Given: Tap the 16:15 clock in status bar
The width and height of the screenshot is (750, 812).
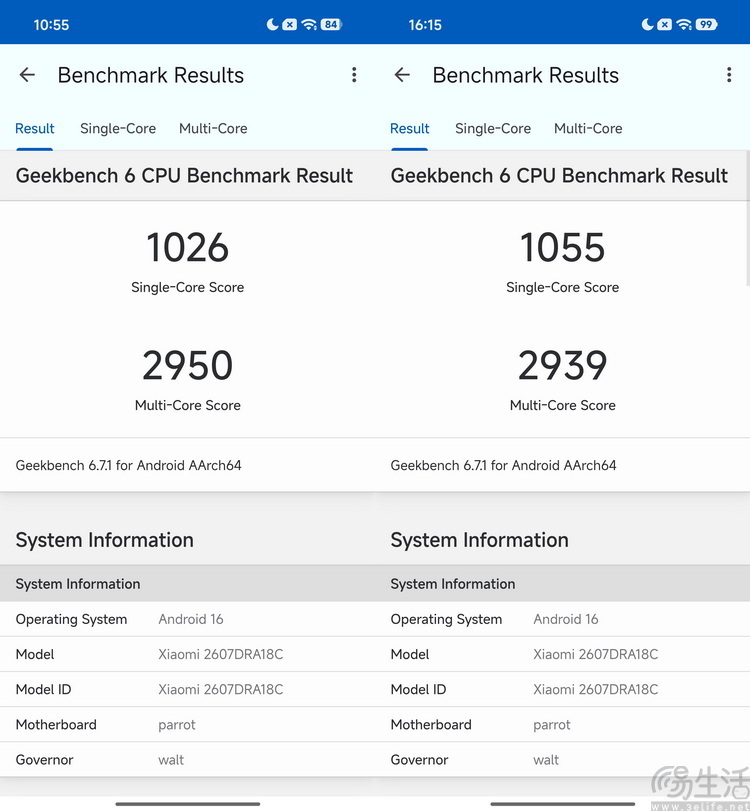Looking at the screenshot, I should coord(425,25).
